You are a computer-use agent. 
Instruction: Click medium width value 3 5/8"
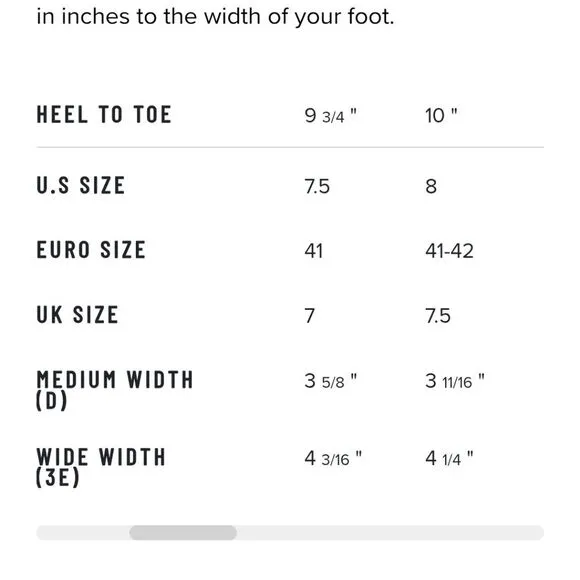(x=331, y=381)
